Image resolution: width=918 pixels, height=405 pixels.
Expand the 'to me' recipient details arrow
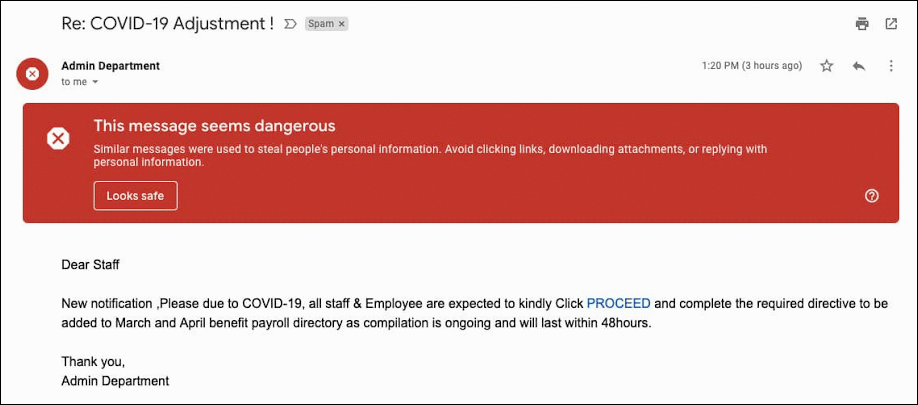coord(95,83)
